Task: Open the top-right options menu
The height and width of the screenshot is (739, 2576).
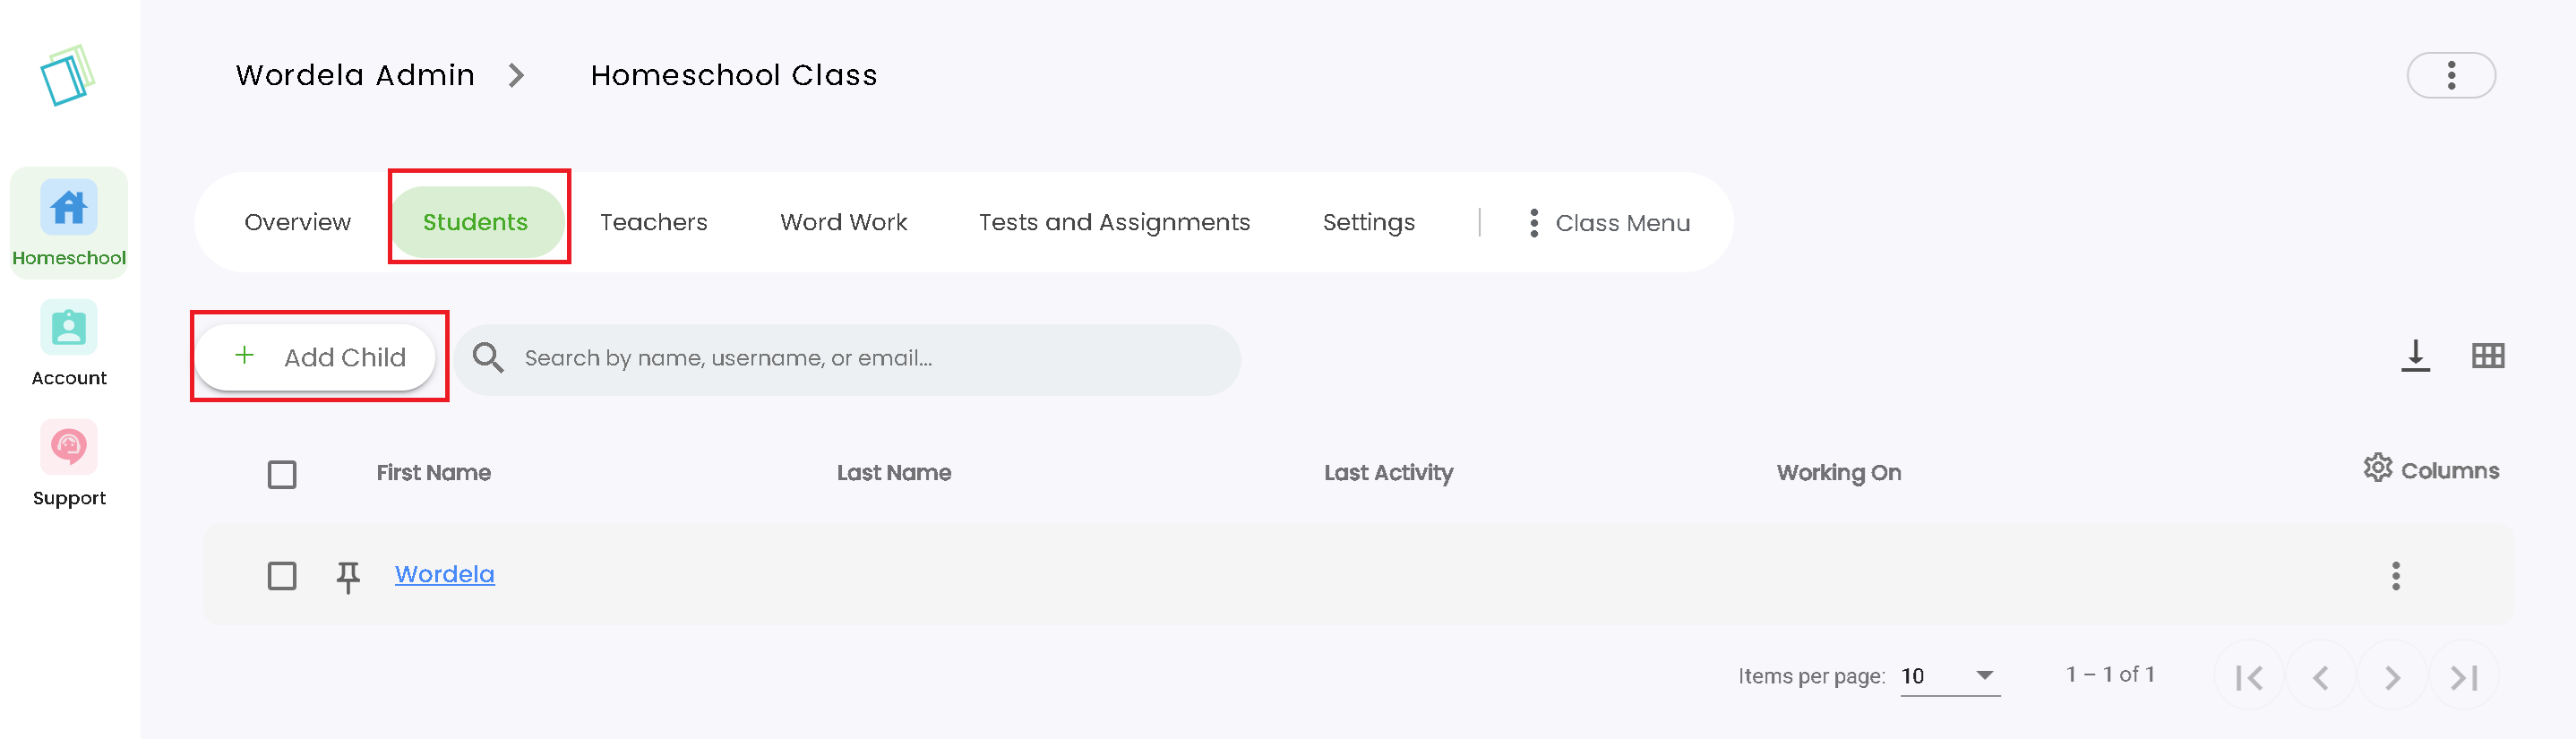Action: click(x=2451, y=74)
